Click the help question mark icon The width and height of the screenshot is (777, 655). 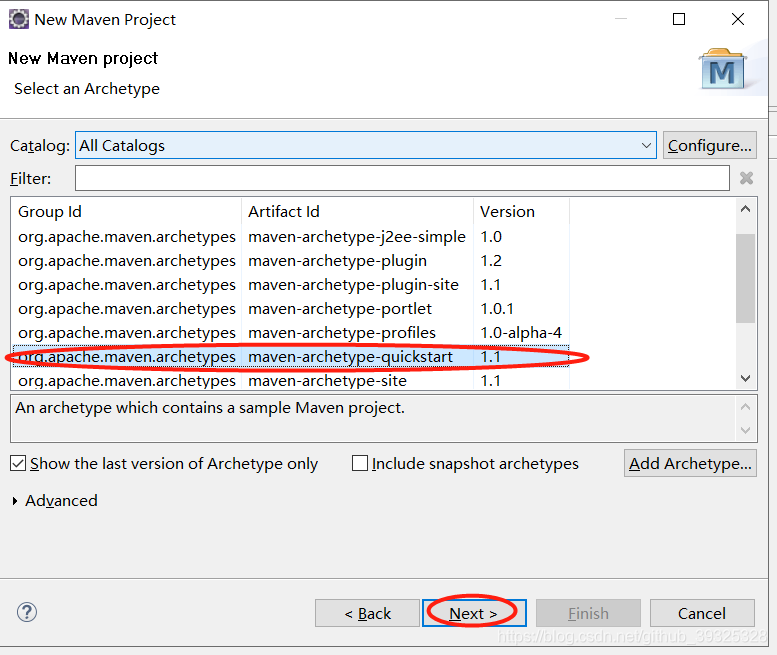(27, 612)
